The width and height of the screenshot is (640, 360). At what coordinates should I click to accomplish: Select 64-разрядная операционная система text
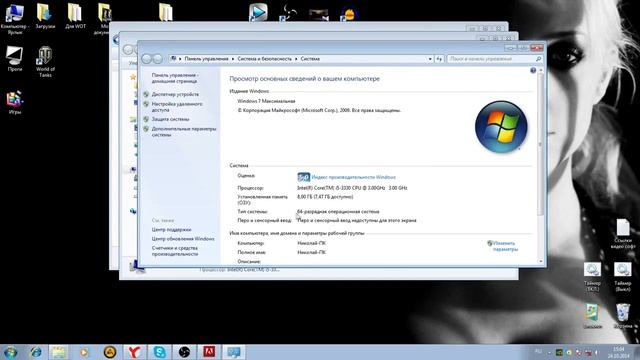[x=338, y=211]
